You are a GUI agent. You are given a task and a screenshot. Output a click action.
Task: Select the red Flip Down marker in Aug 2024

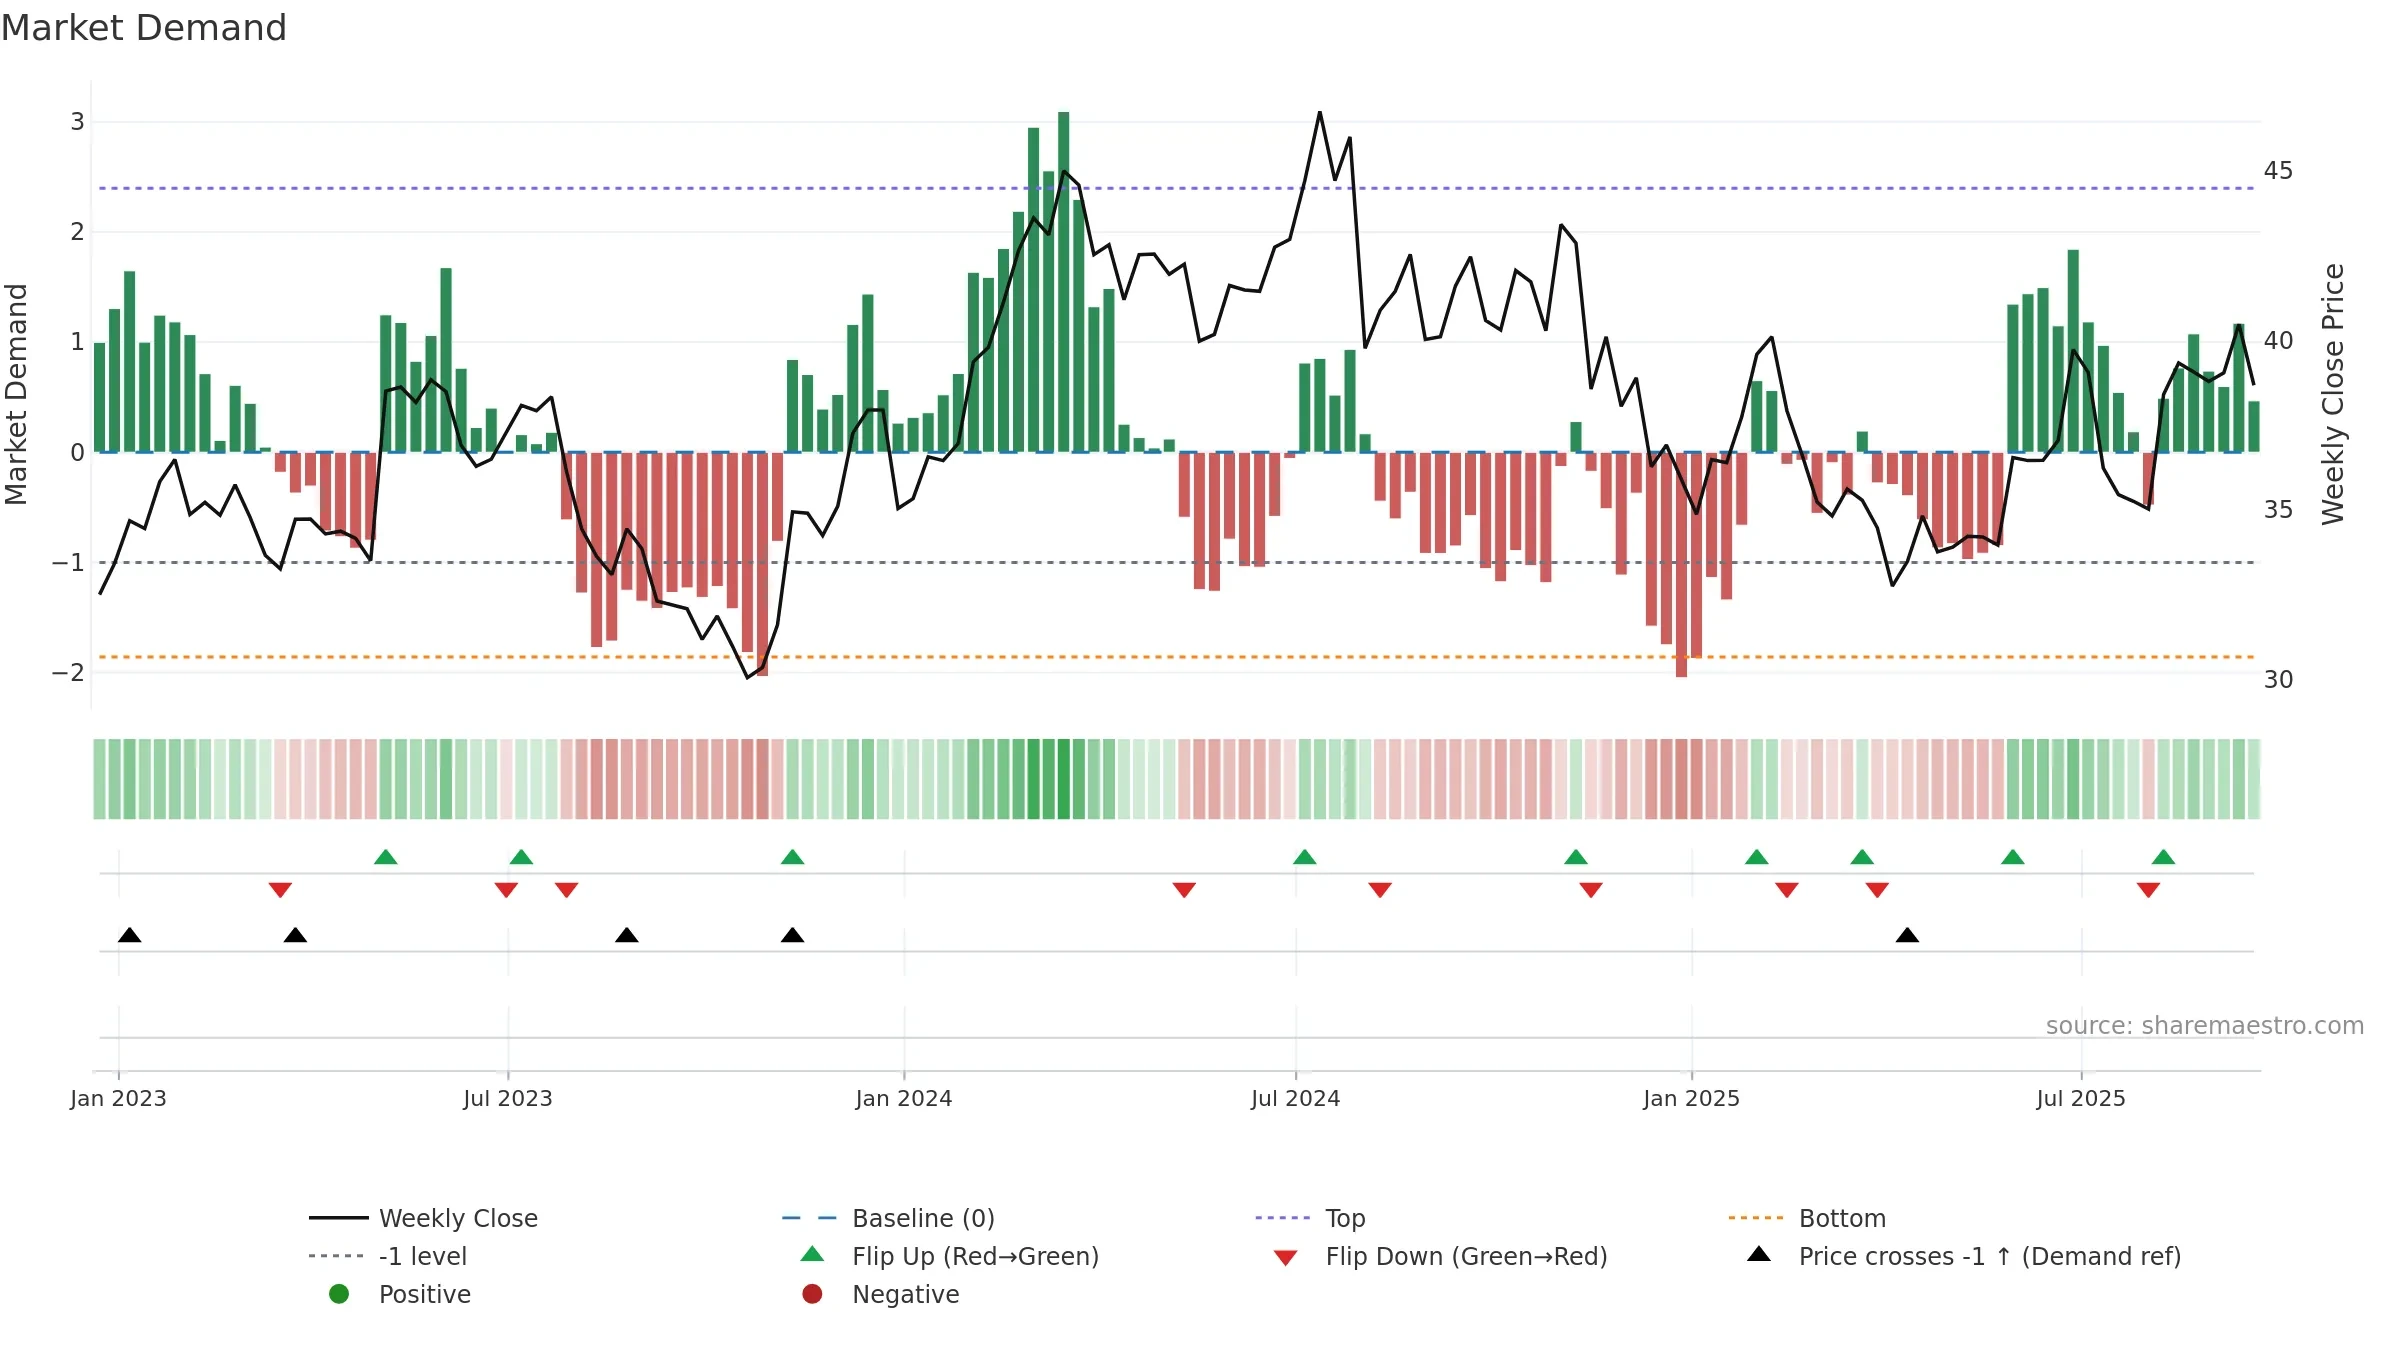1380,890
